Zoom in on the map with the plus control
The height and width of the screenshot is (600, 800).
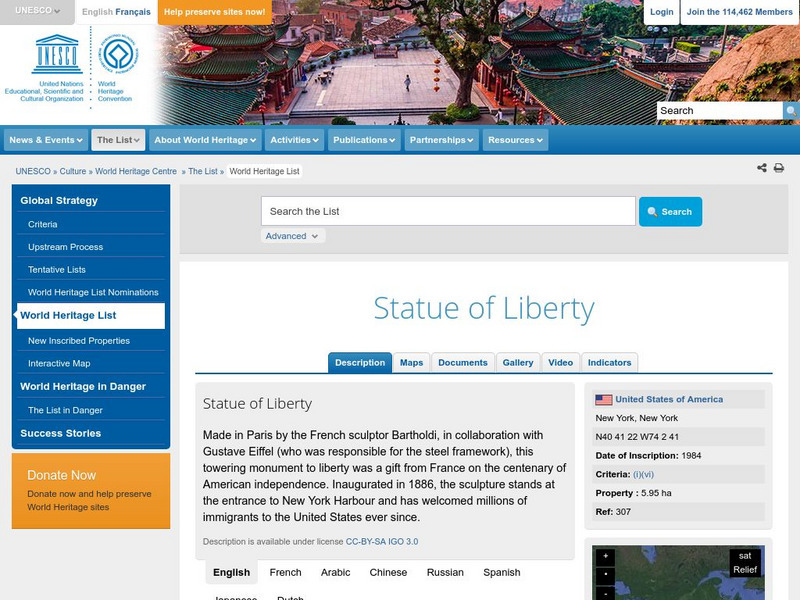click(x=605, y=555)
